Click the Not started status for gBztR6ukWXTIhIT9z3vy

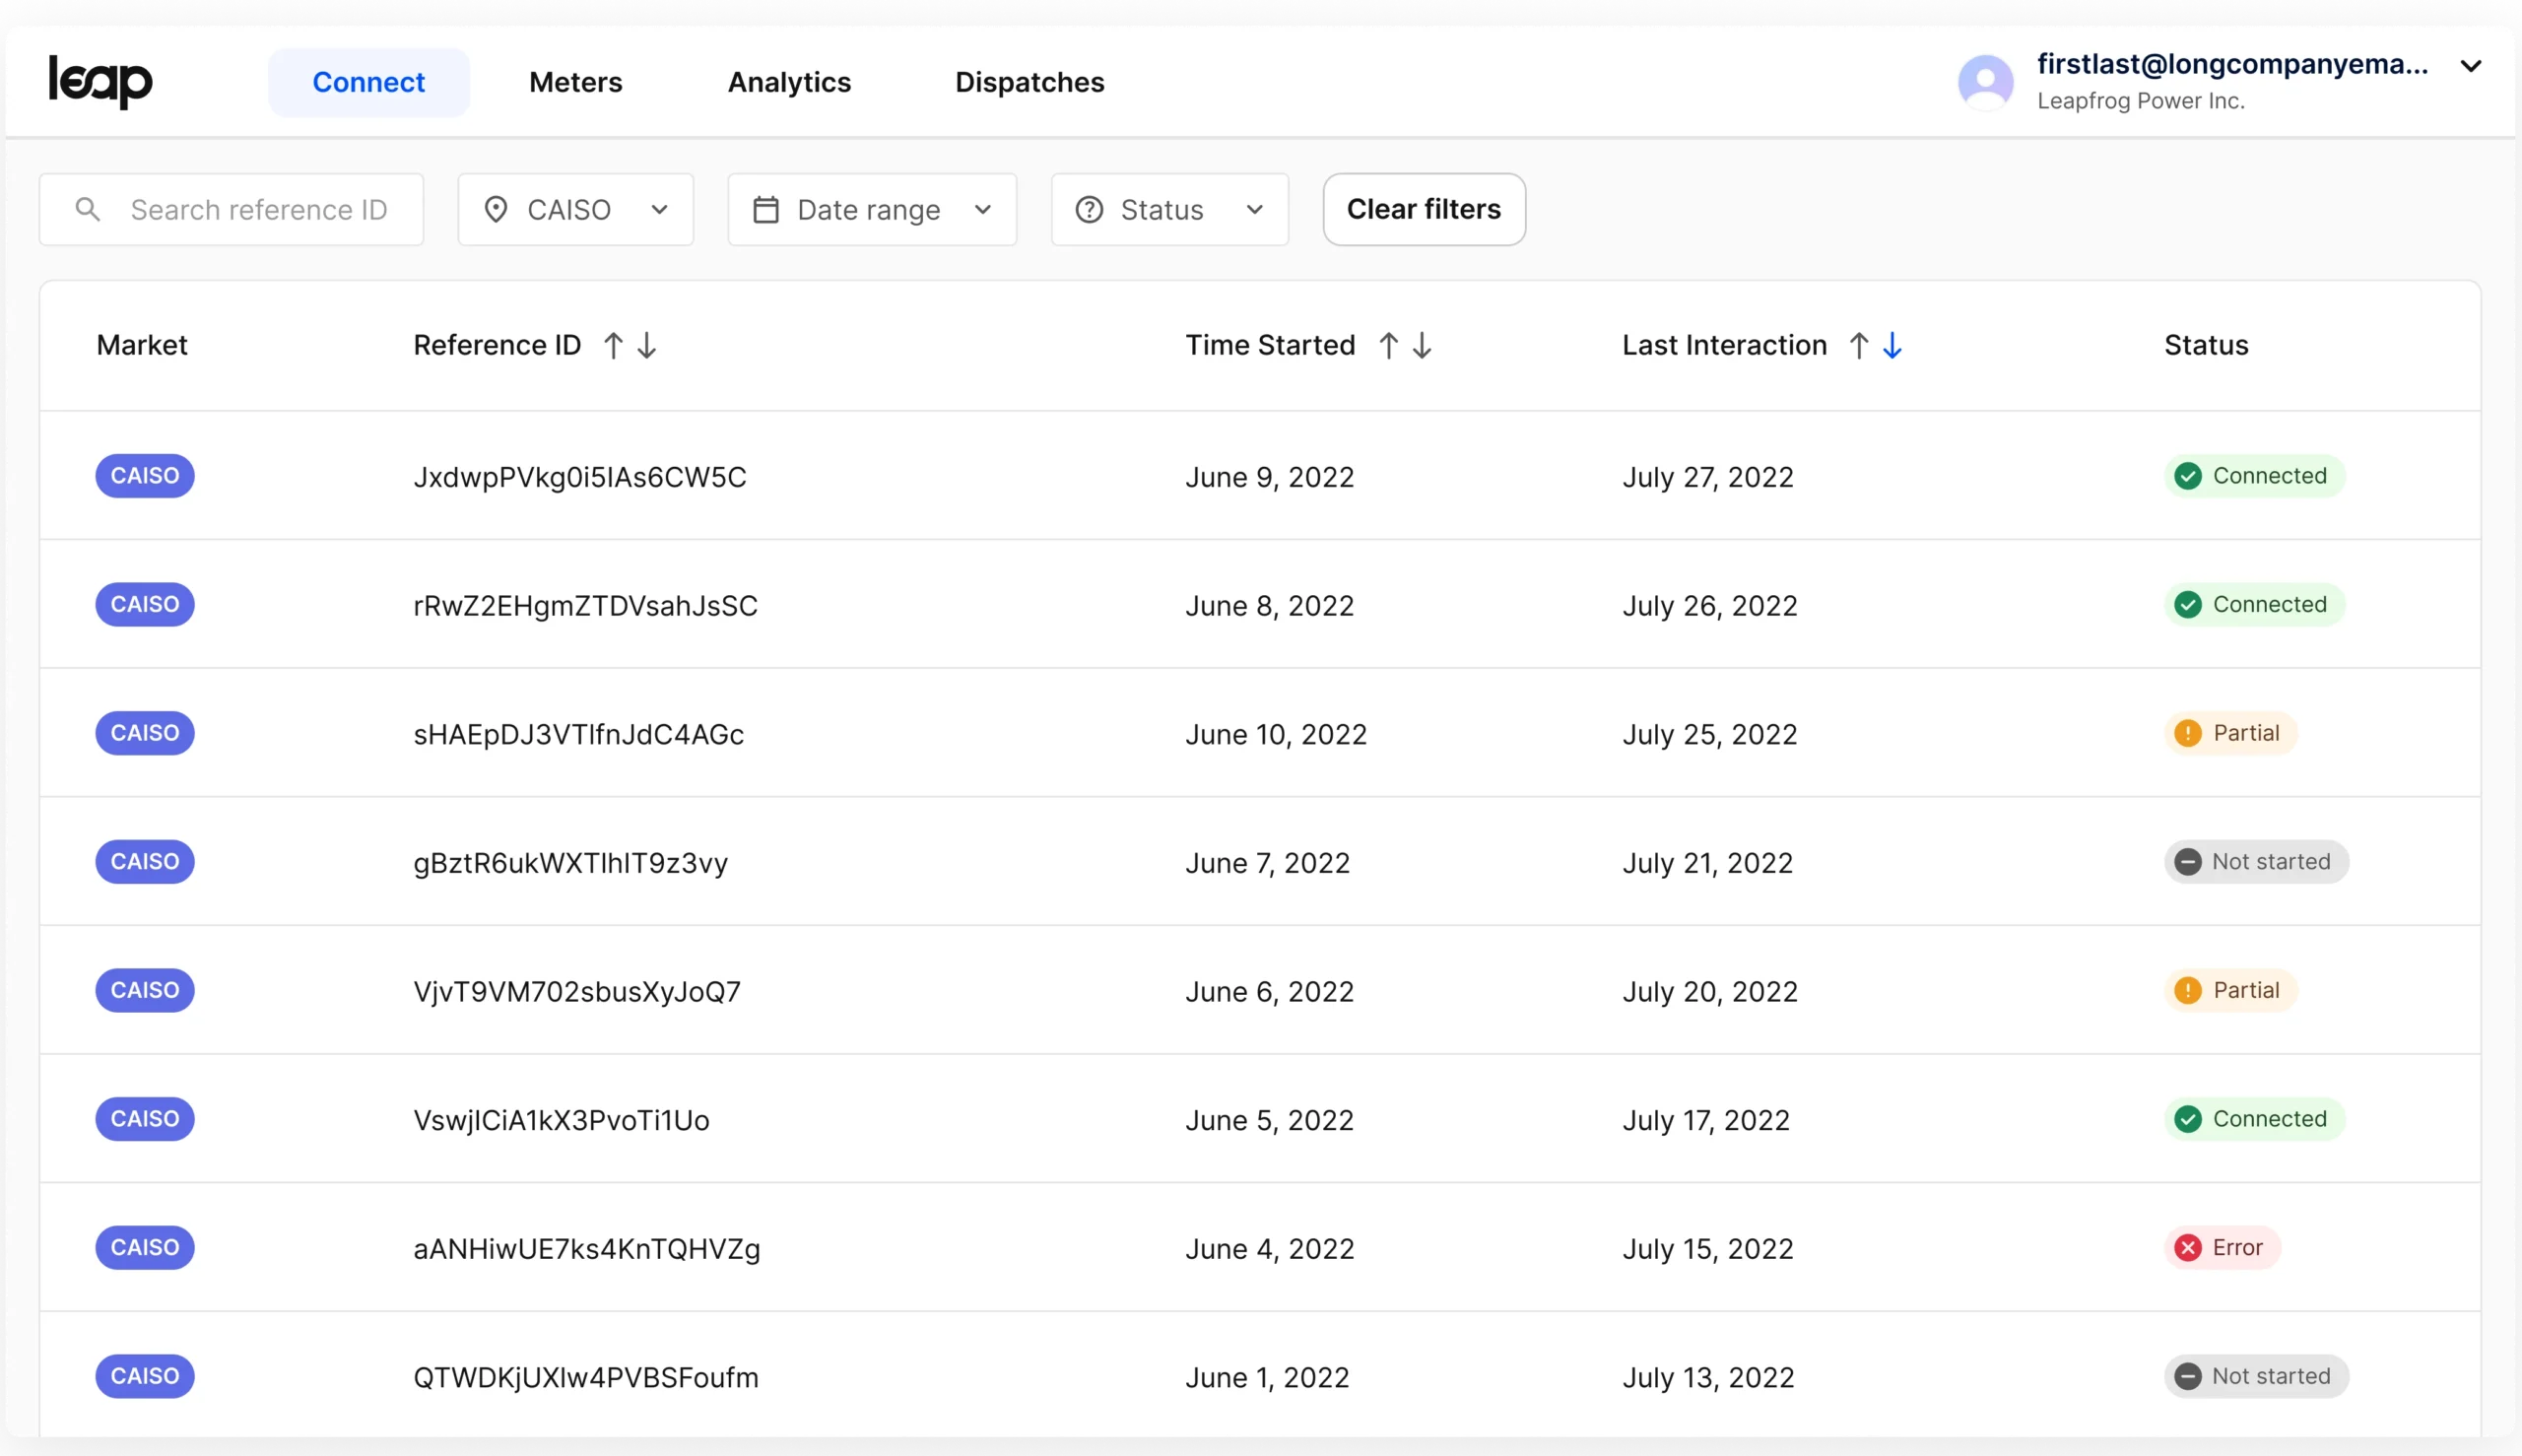(x=2256, y=862)
